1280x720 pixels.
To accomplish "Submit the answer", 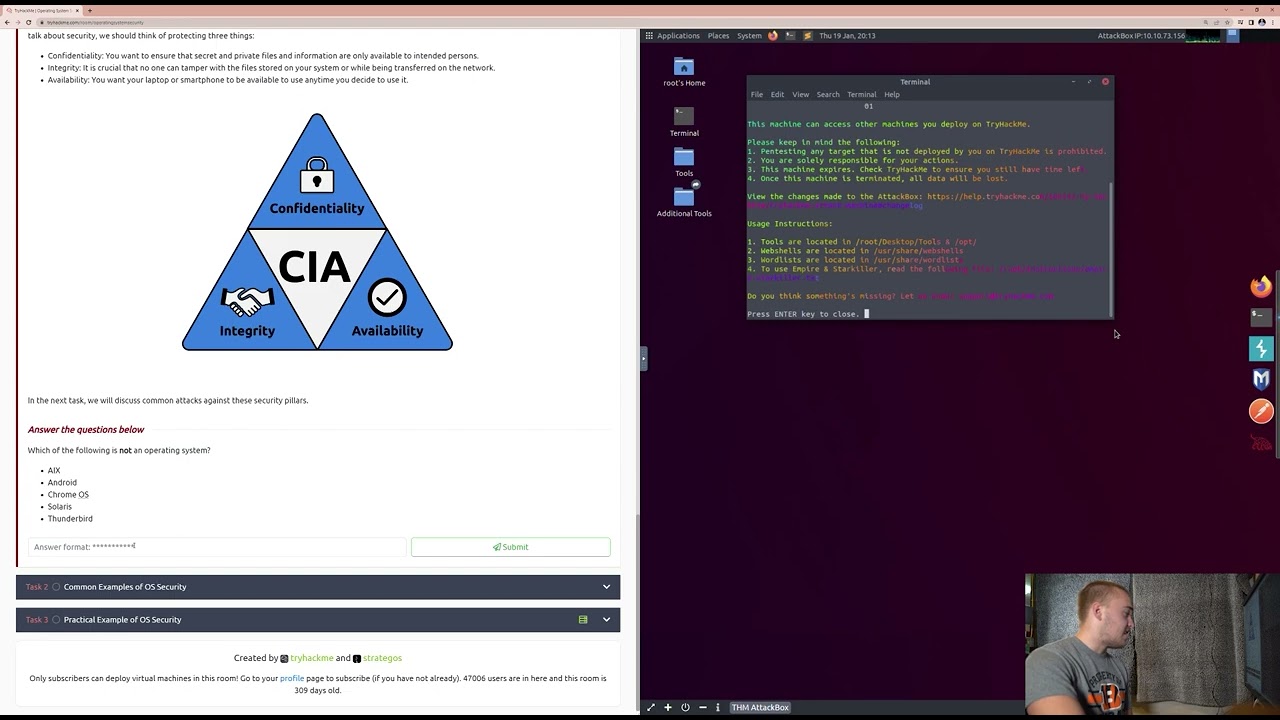I will click(x=510, y=547).
